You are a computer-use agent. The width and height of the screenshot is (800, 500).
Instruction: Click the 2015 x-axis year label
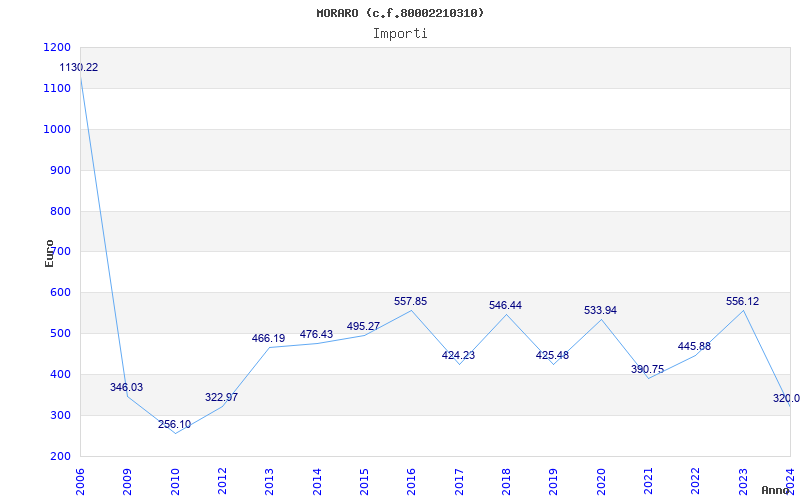click(364, 482)
